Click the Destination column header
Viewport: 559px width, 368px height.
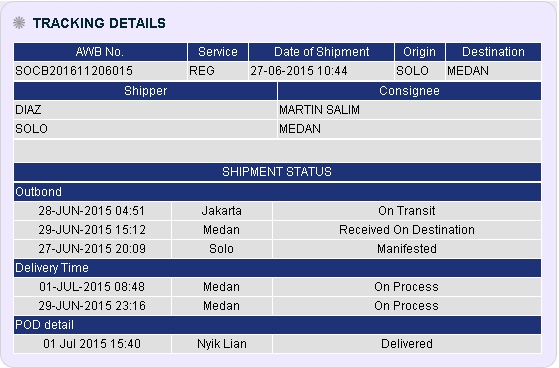pyautogui.click(x=493, y=52)
